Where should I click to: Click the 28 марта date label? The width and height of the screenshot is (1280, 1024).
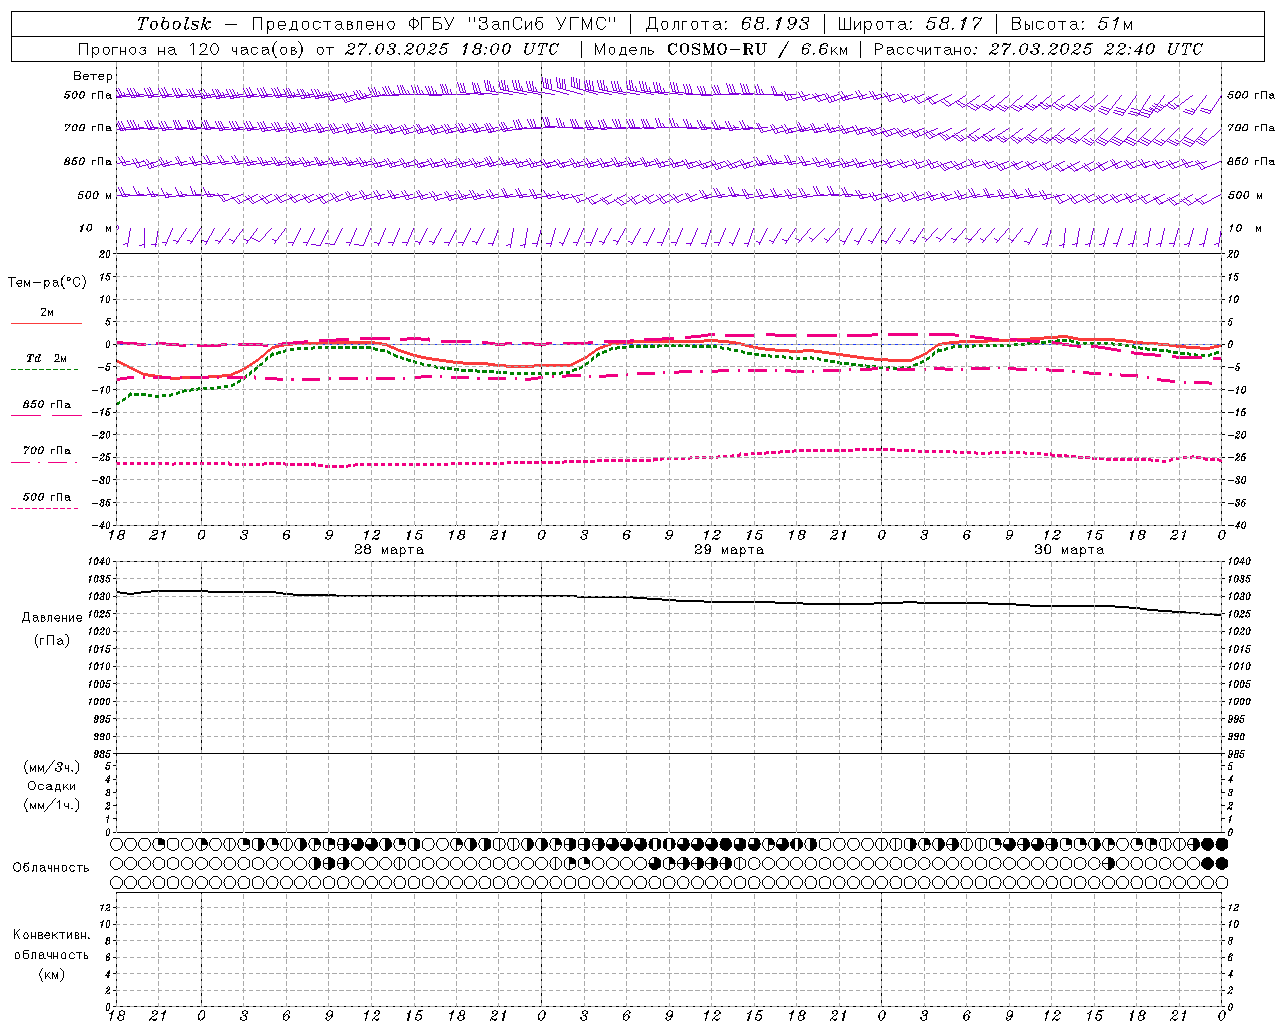click(x=389, y=550)
